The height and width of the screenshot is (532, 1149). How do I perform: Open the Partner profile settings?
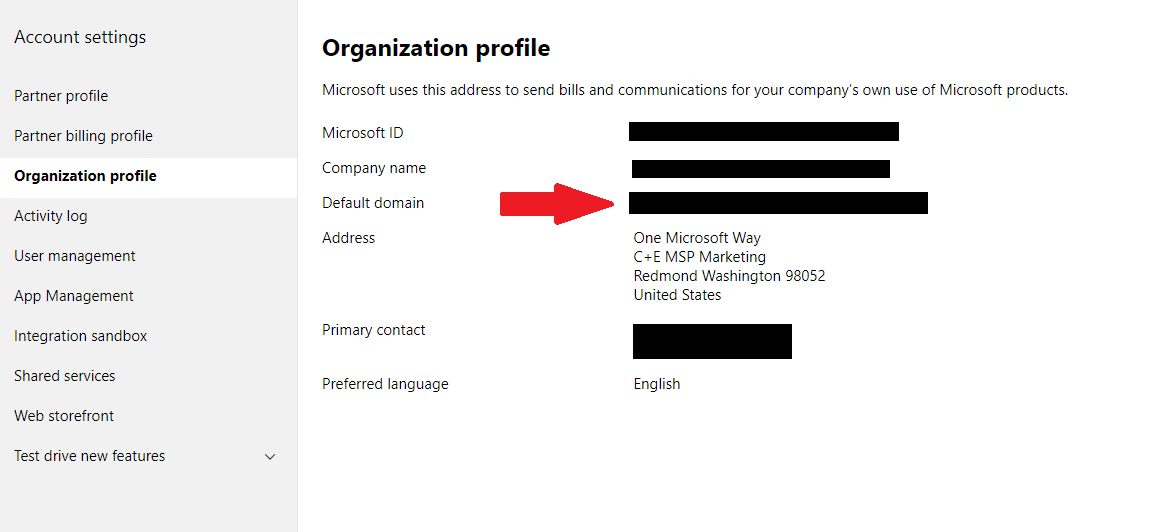coord(61,96)
